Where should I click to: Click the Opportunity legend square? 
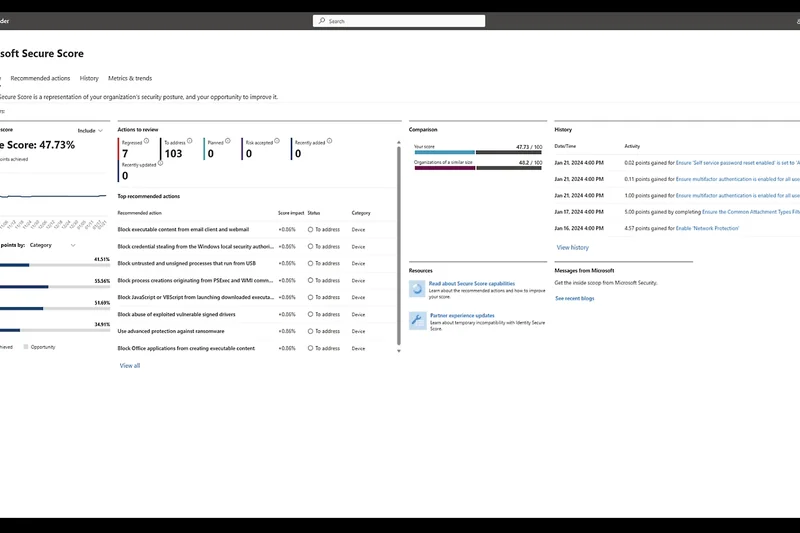pyautogui.click(x=26, y=347)
